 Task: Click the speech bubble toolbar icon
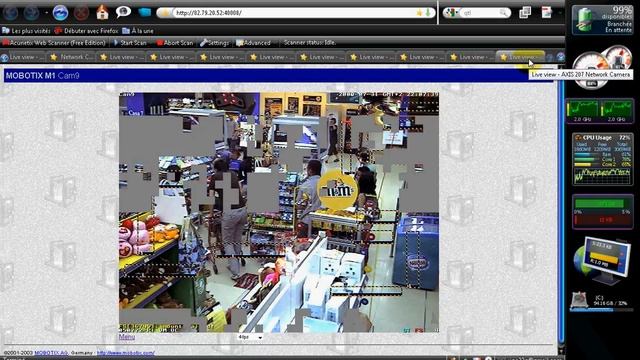tap(123, 12)
